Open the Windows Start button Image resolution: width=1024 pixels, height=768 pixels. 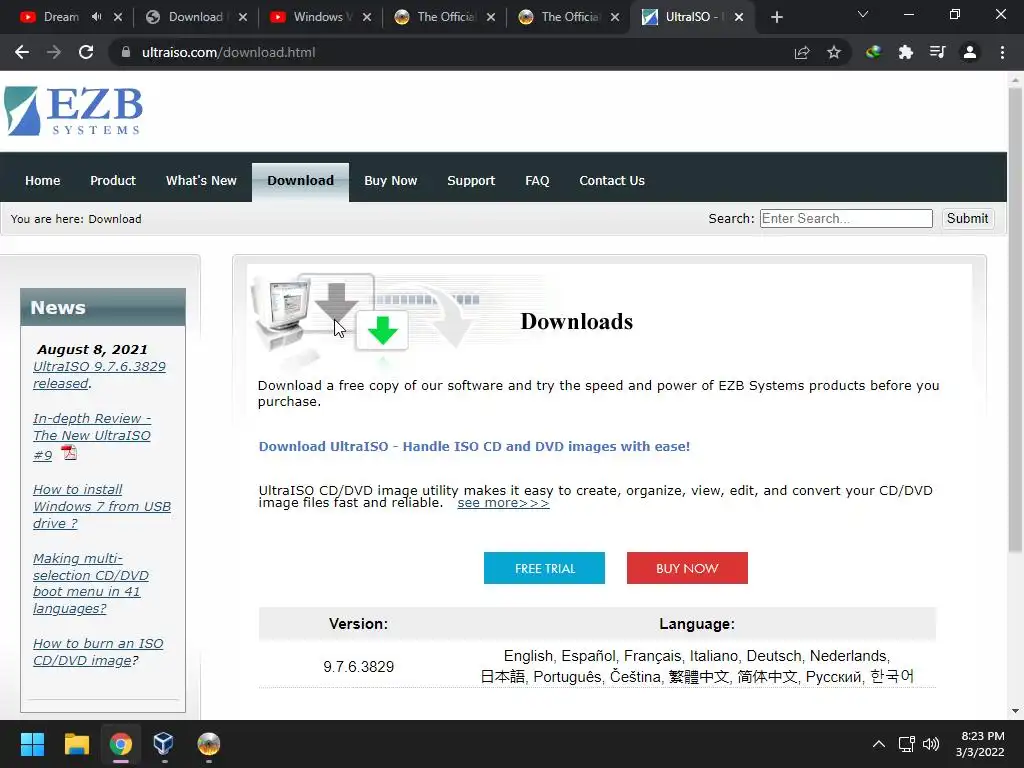pyautogui.click(x=32, y=744)
